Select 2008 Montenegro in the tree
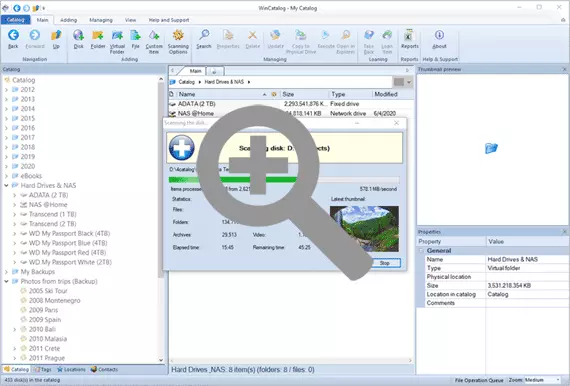570x386 pixels. point(55,301)
